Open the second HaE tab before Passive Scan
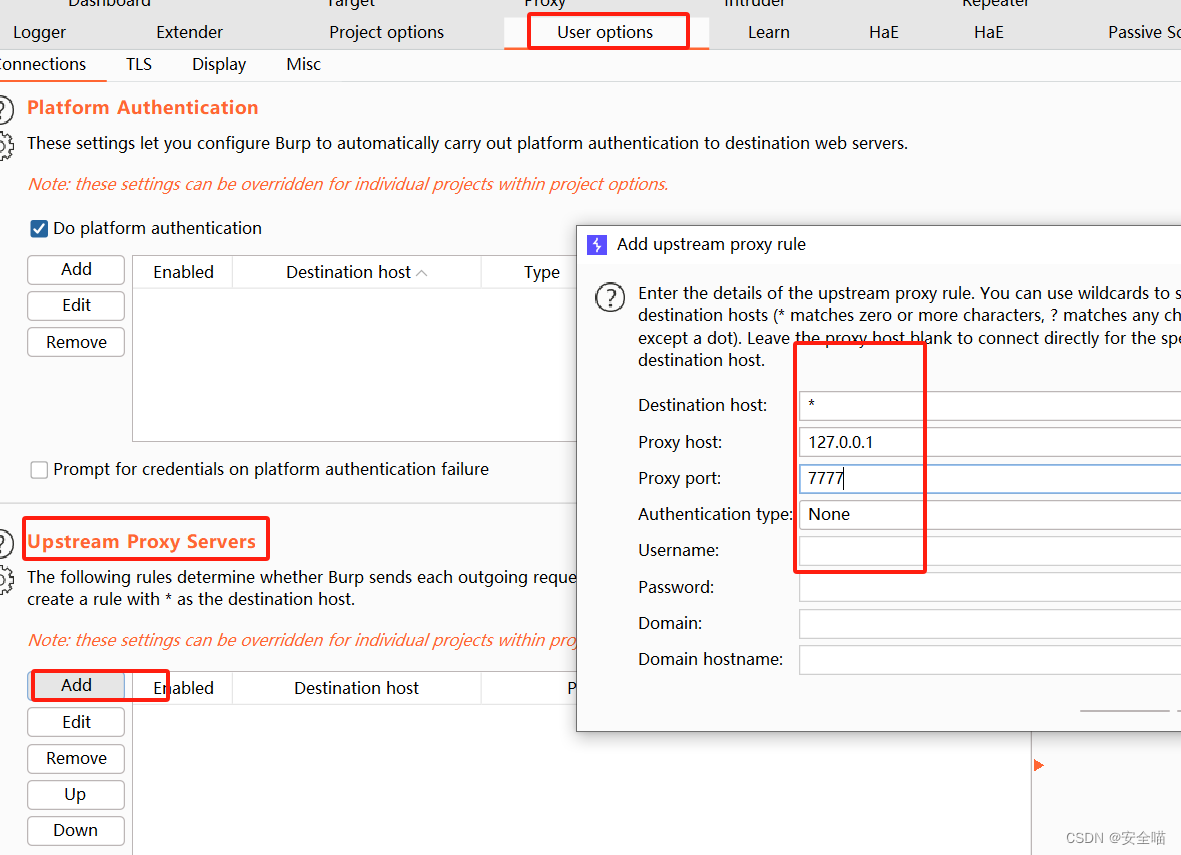Viewport: 1181px width, 855px height. coord(988,32)
